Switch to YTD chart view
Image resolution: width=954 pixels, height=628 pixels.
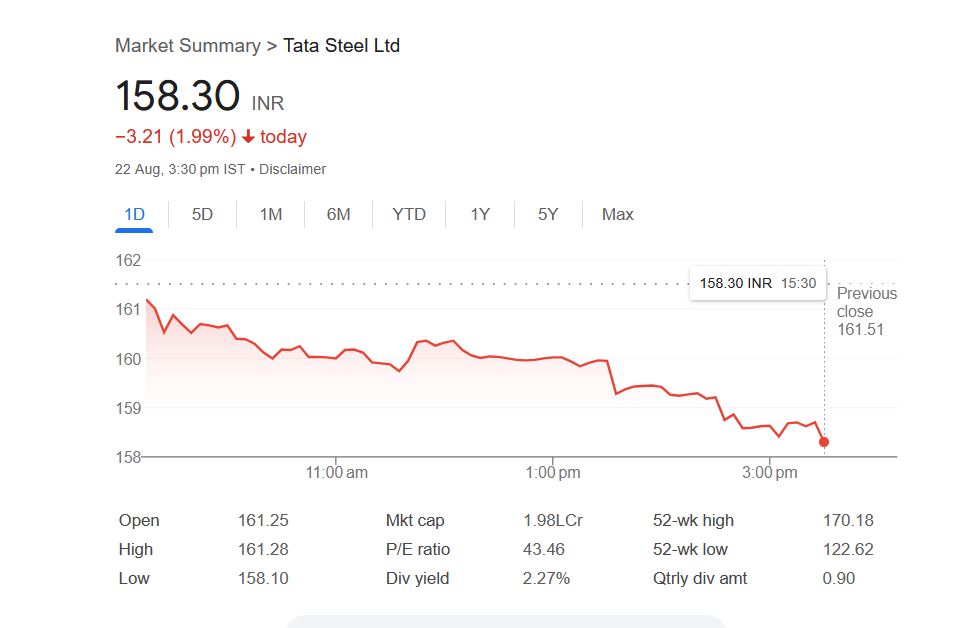[x=409, y=214]
